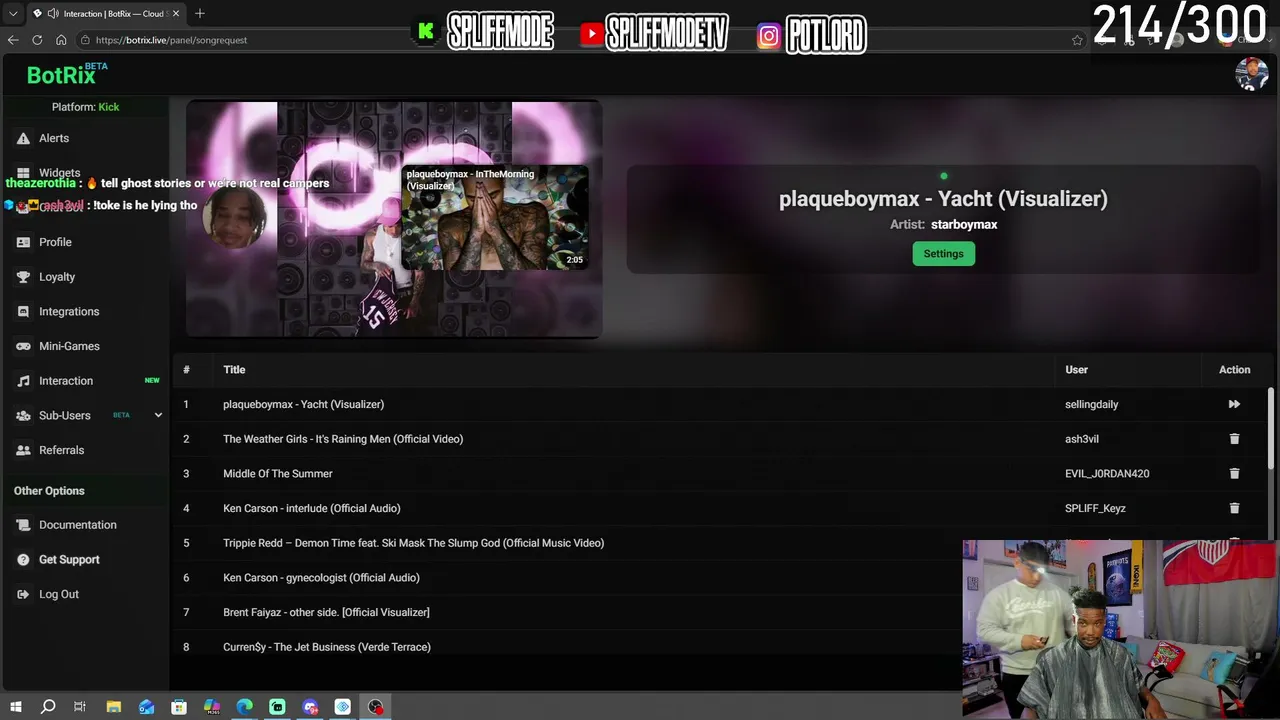Remove Ken Carson interlude from queue
1280x720 pixels.
click(1234, 508)
